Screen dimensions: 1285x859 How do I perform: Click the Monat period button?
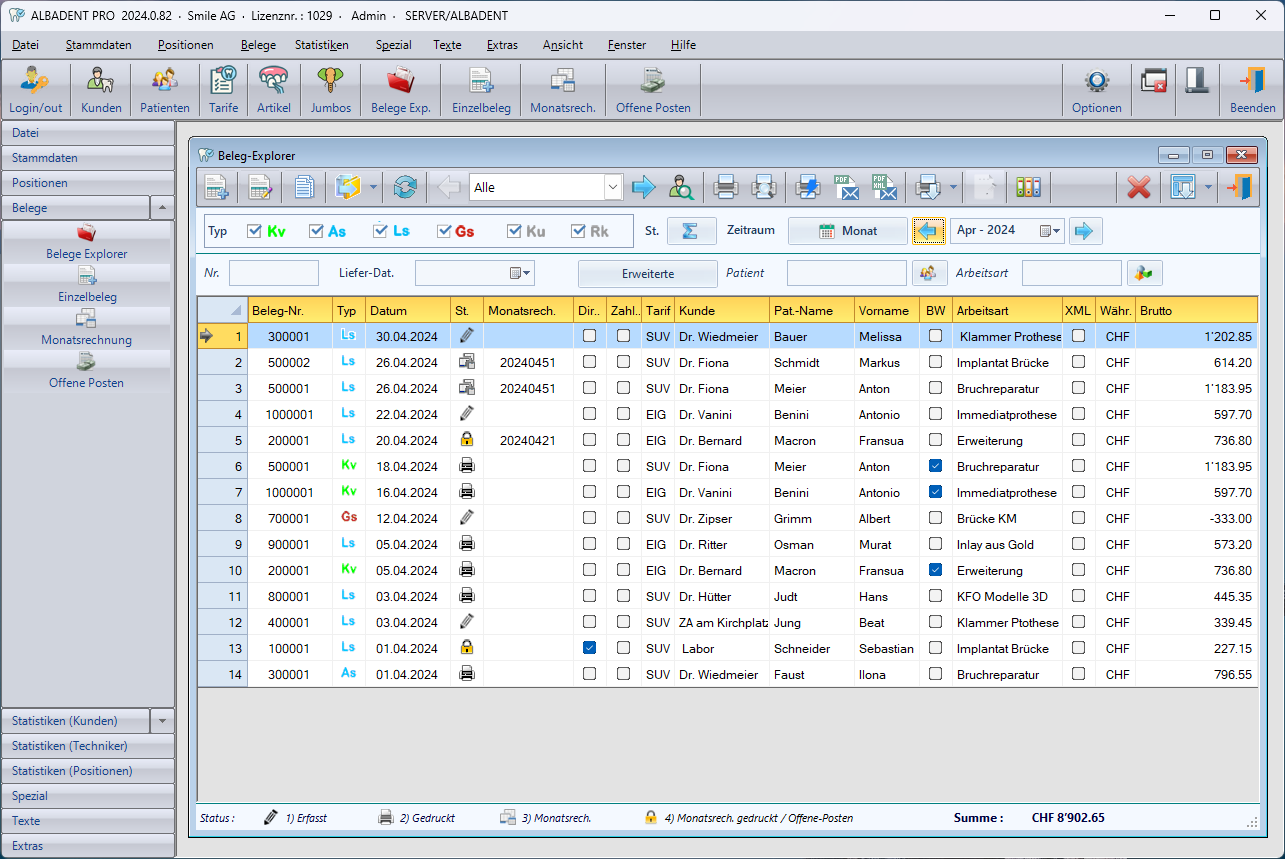click(x=847, y=231)
